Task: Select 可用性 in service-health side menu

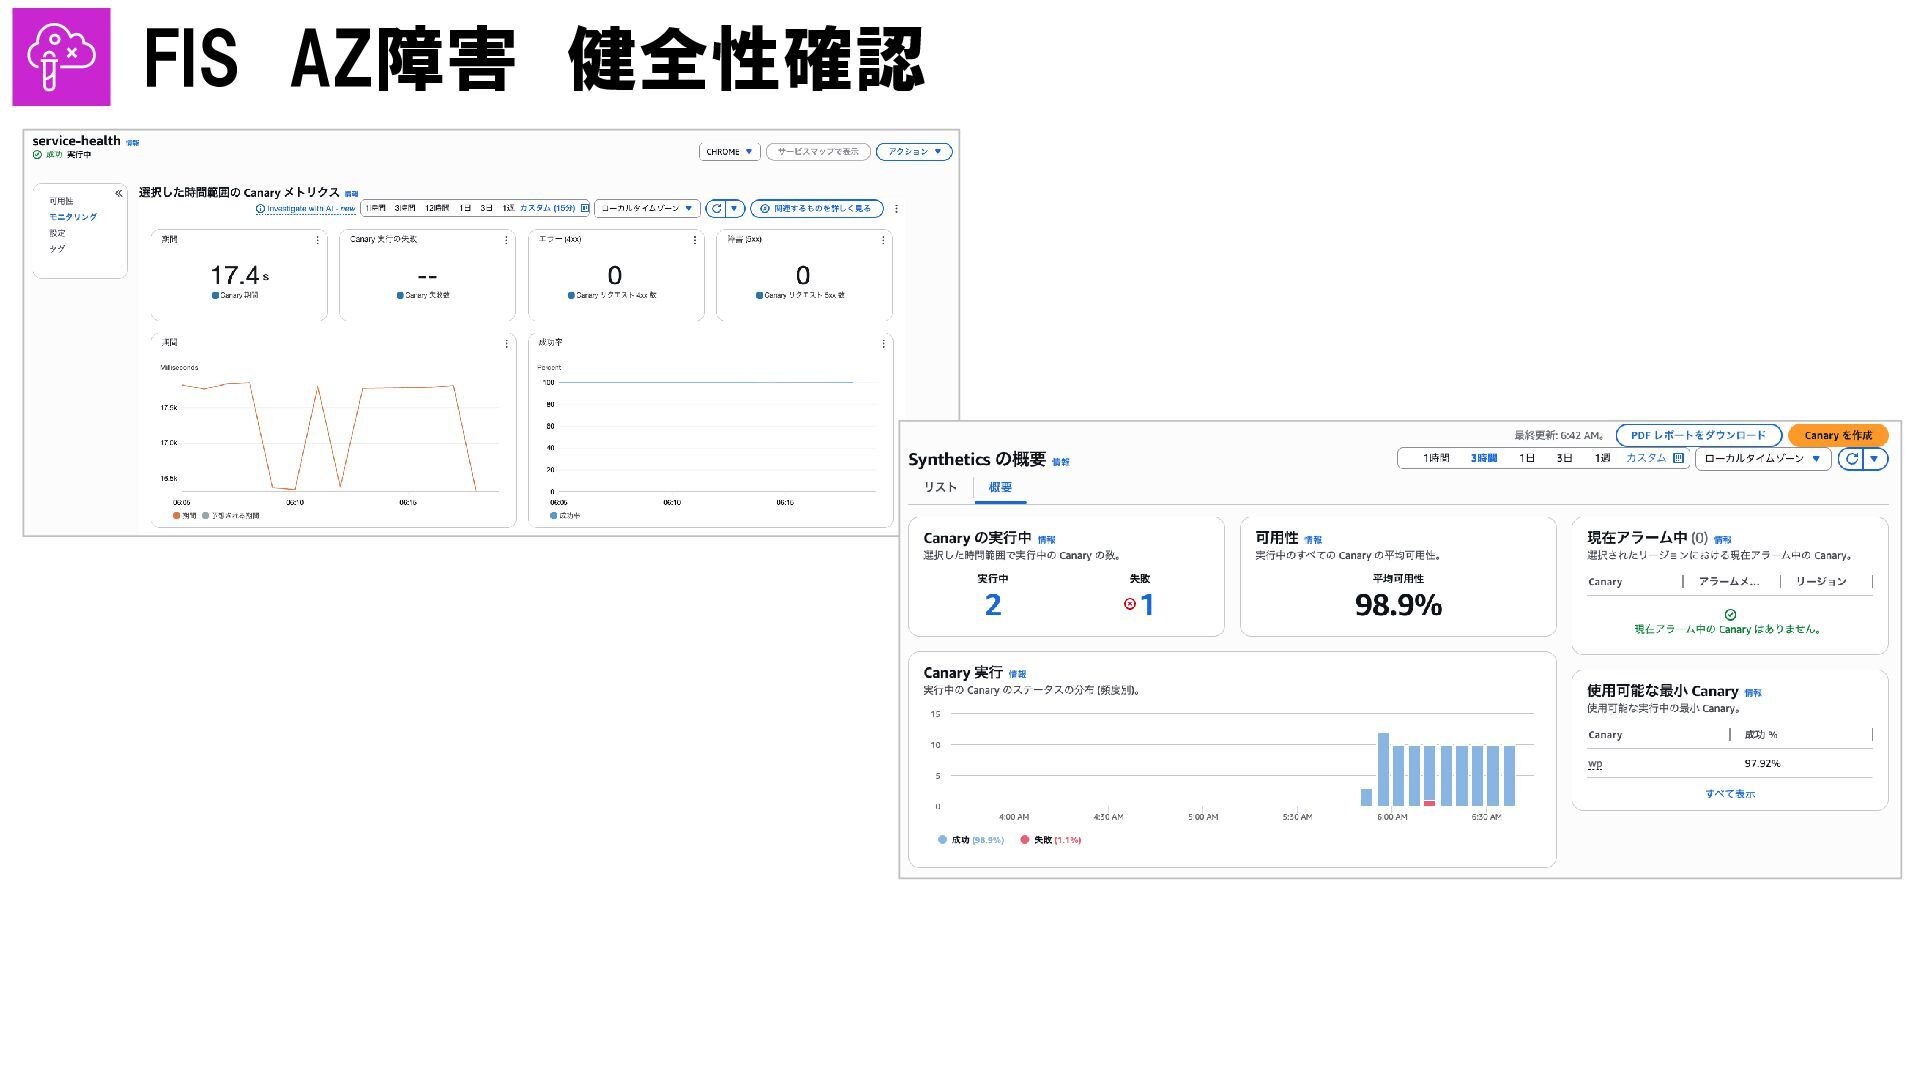Action: tap(61, 201)
